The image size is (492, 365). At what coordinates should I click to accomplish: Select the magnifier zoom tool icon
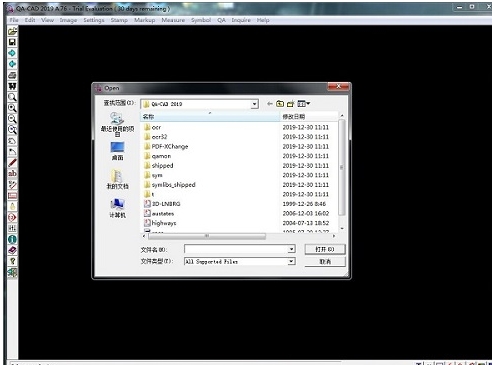[x=12, y=97]
